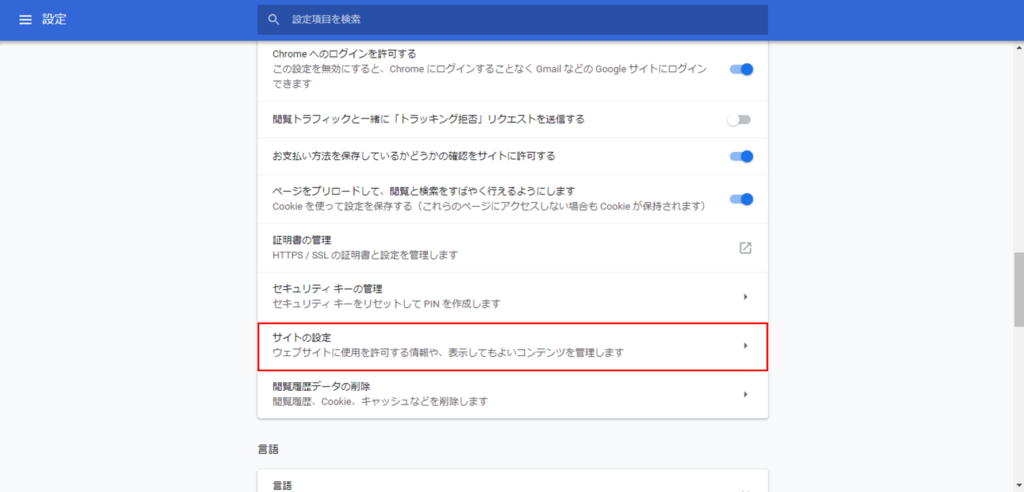This screenshot has height=492, width=1024.
Task: Click text セキュリティ キーをリセットして PIN を作成します
Action: 386,304
